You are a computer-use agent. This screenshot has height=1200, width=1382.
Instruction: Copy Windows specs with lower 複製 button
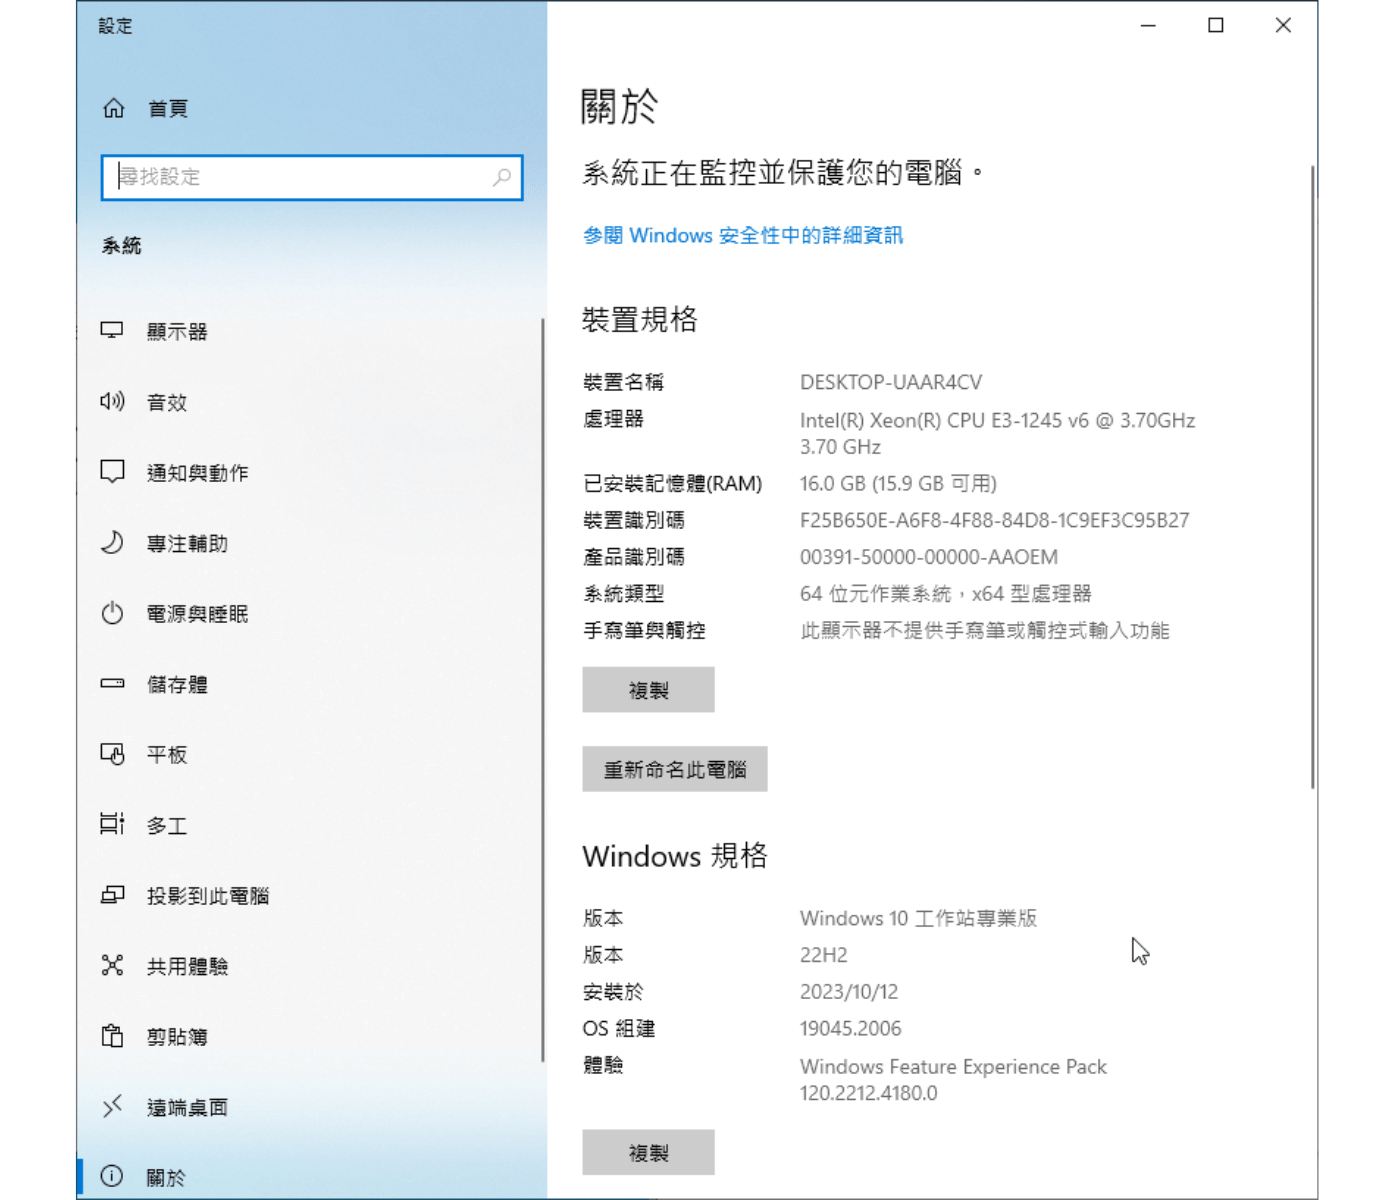[648, 1152]
